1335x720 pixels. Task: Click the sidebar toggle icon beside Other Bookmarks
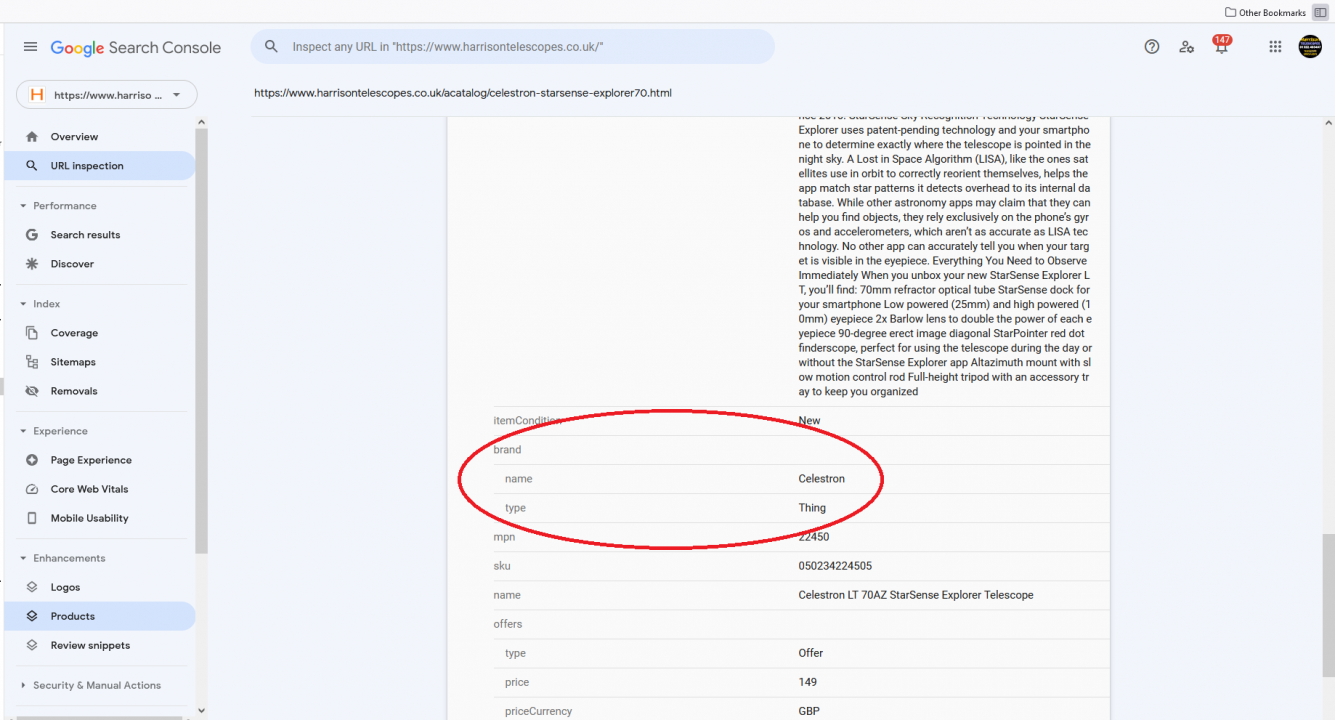pyautogui.click(x=1320, y=12)
